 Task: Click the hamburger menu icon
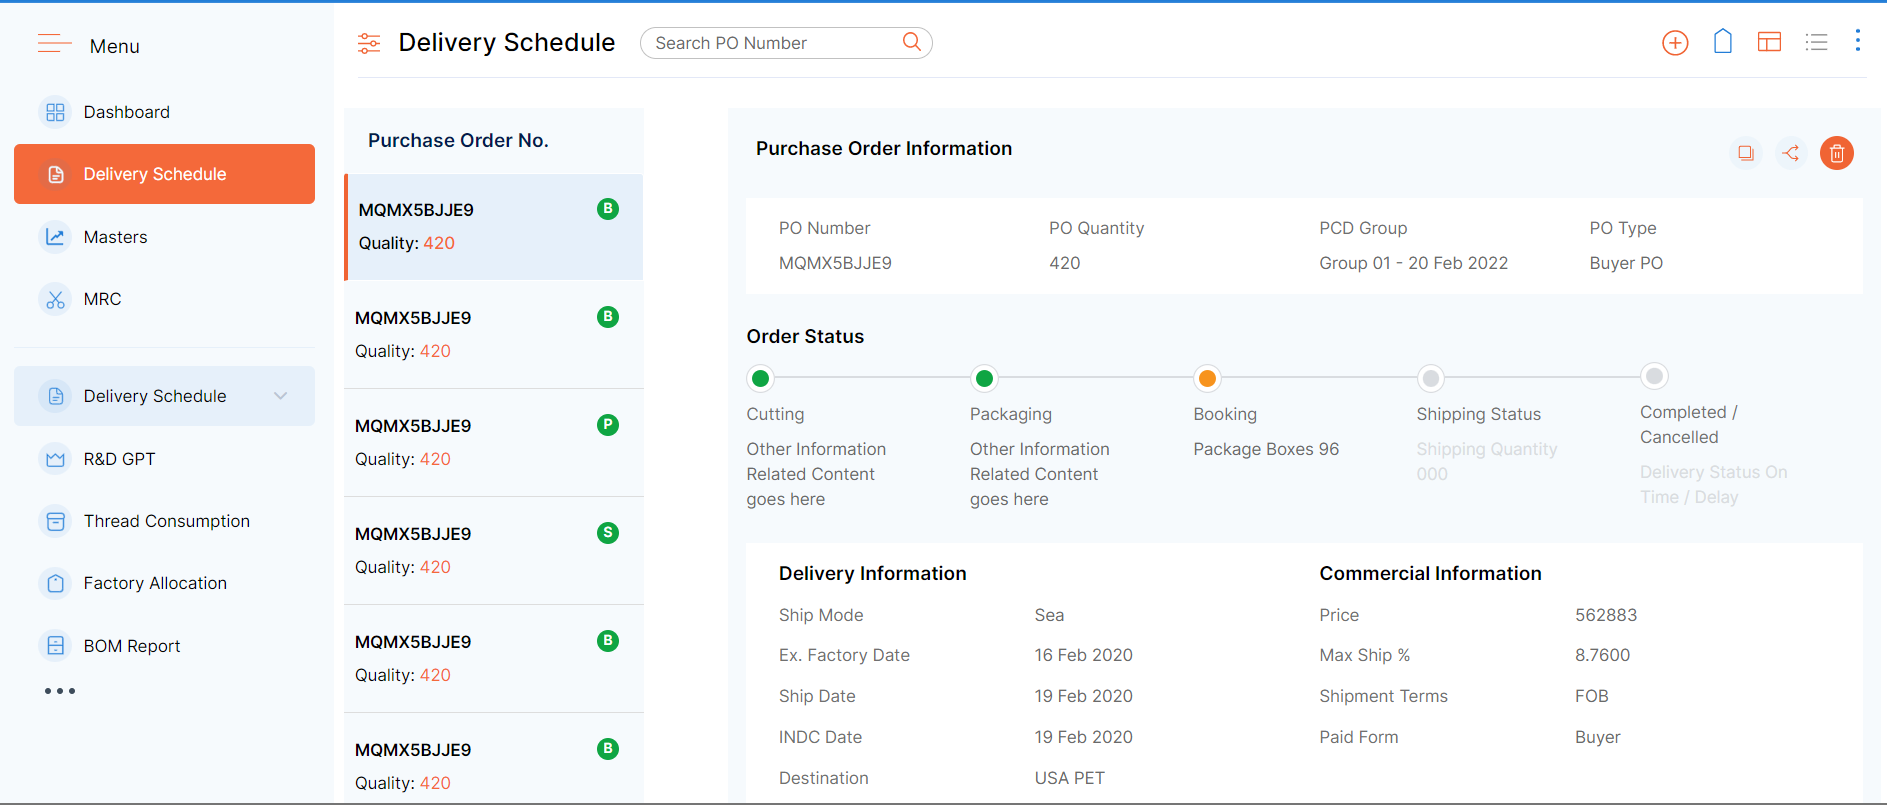click(54, 44)
